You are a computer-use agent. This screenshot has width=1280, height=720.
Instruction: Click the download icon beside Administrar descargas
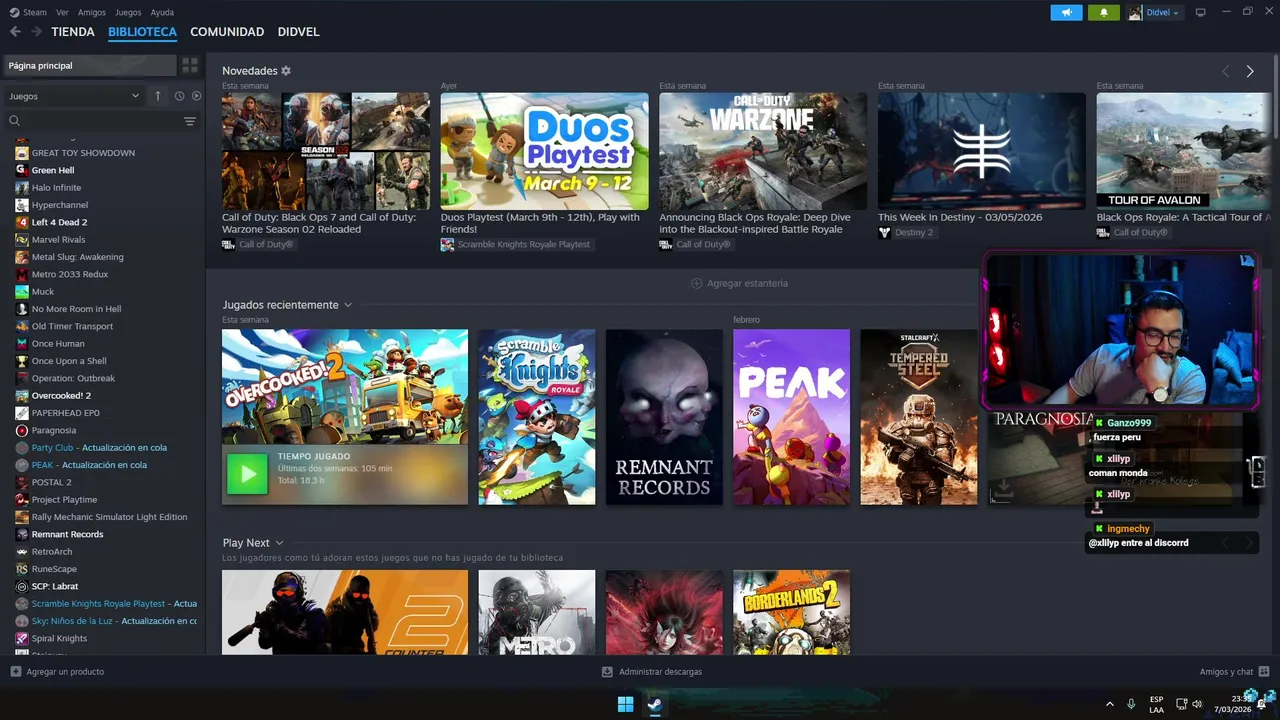(x=607, y=671)
